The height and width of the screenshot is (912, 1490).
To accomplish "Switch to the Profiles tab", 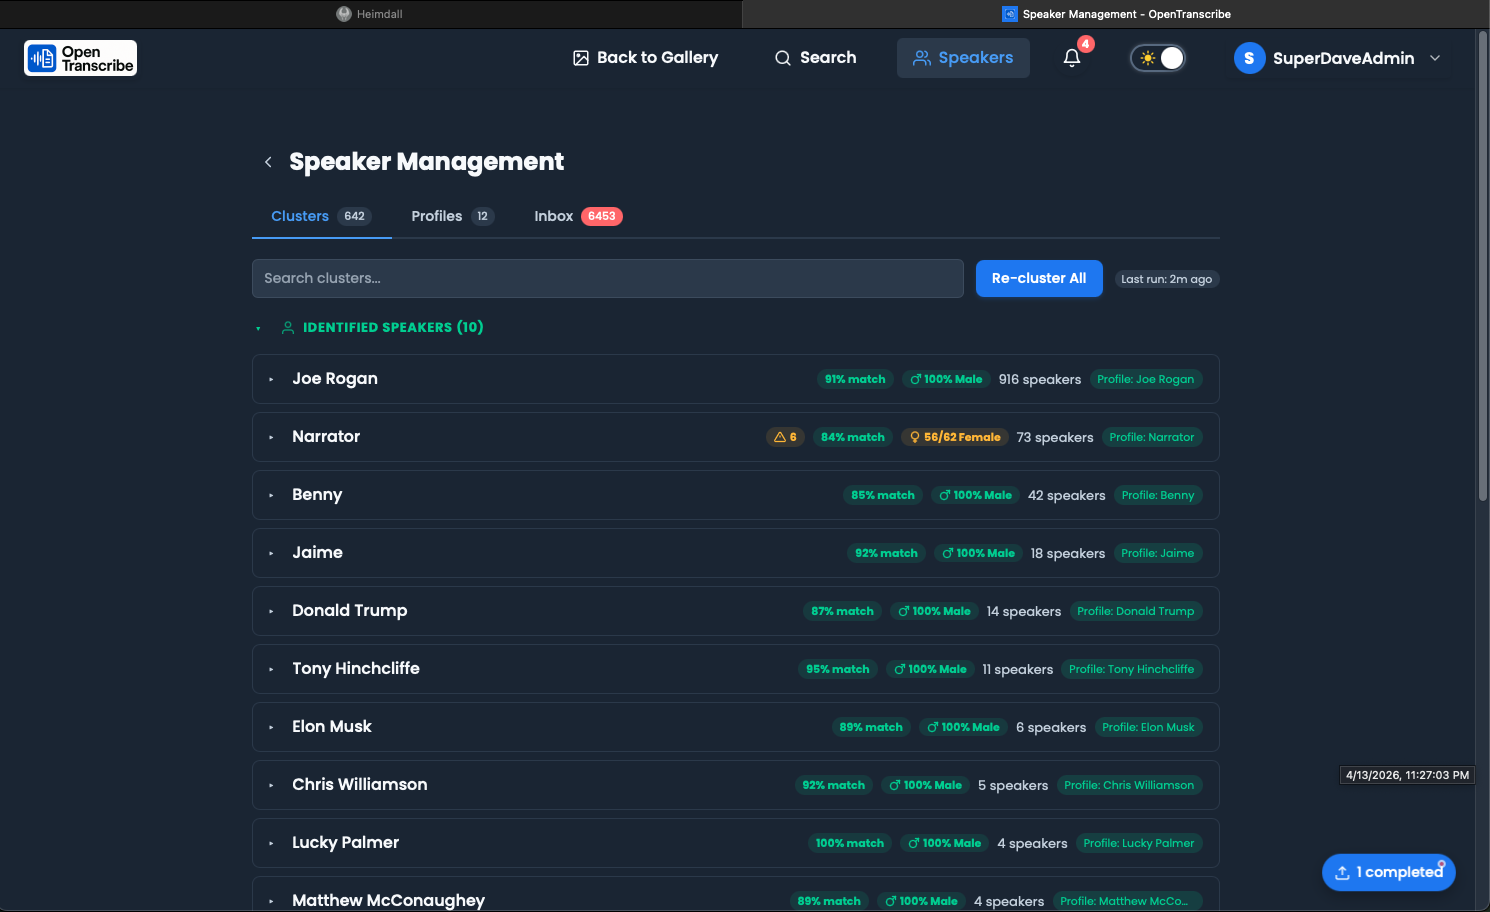I will pyautogui.click(x=452, y=216).
